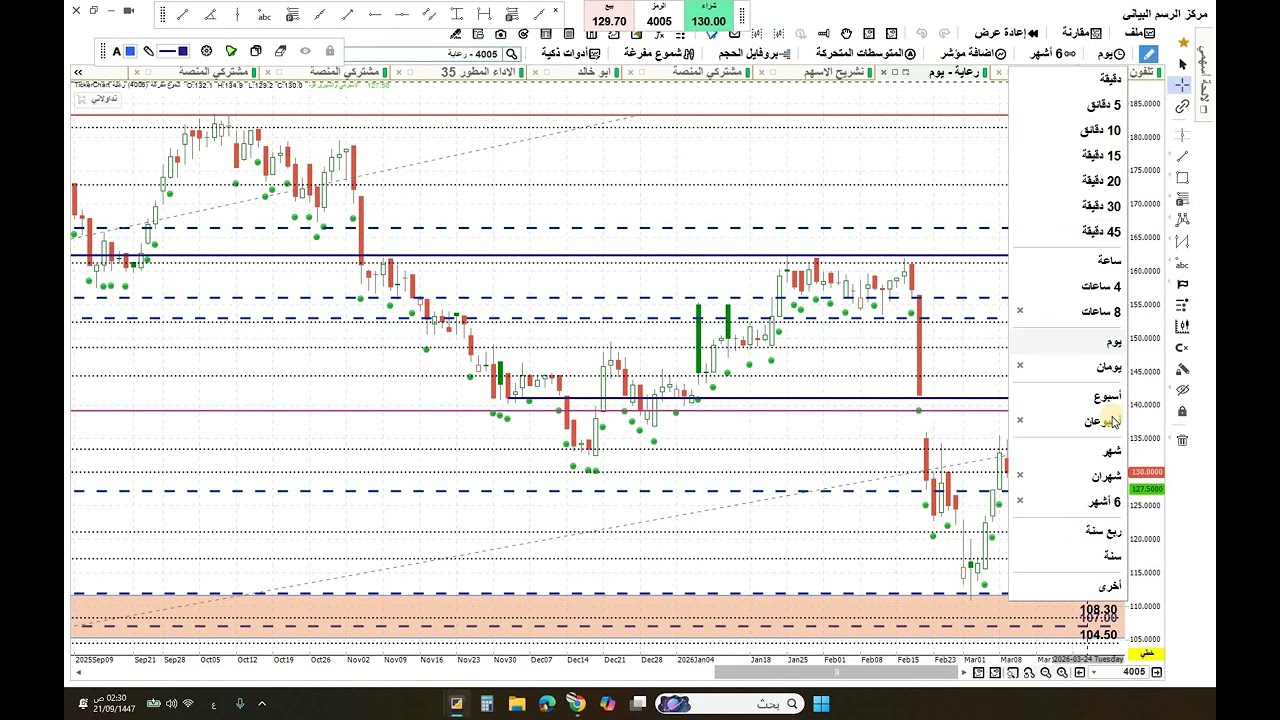Select أسبوع weekly interval from list
The height and width of the screenshot is (720, 1280).
pyautogui.click(x=1108, y=397)
